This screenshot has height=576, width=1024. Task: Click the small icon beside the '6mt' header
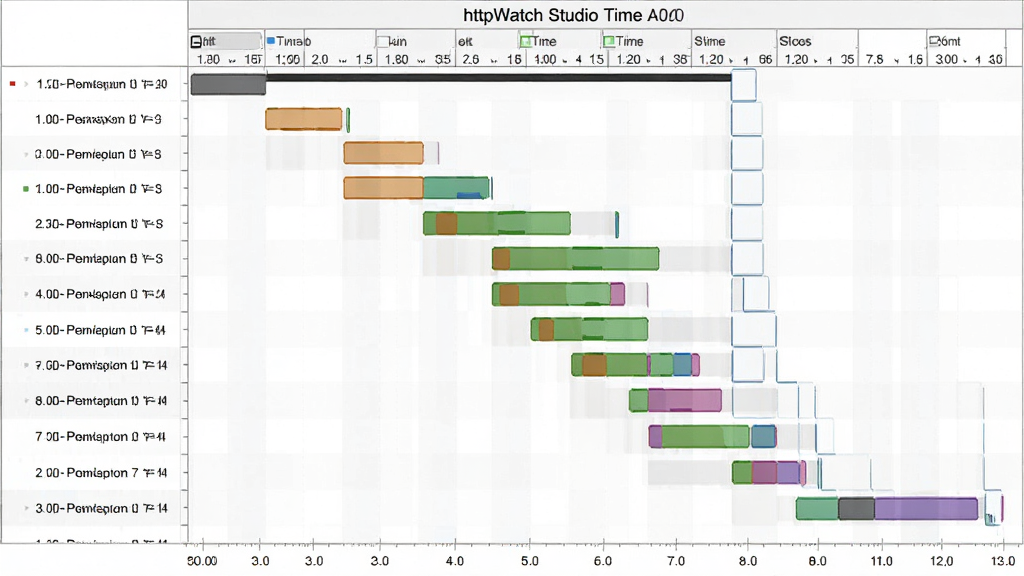934,41
